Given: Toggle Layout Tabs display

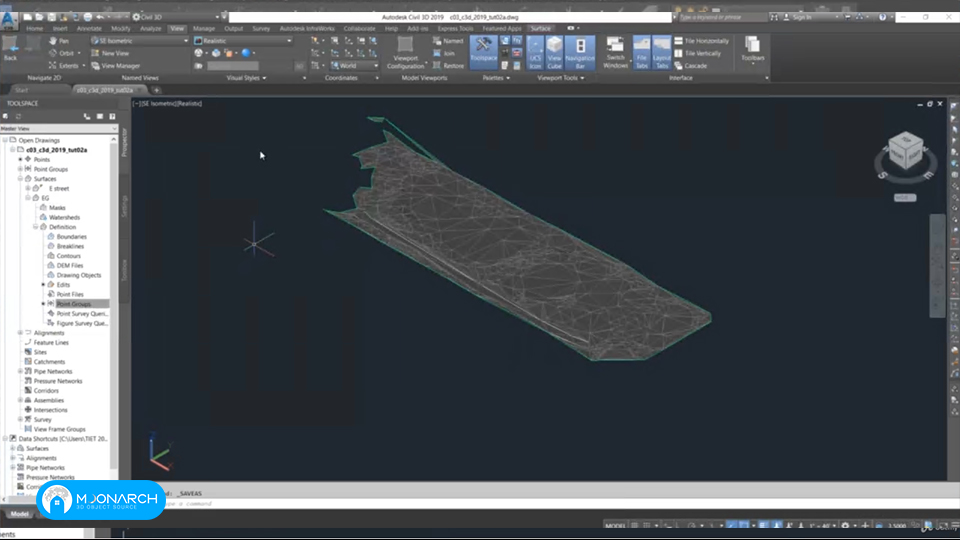Looking at the screenshot, I should click(662, 52).
